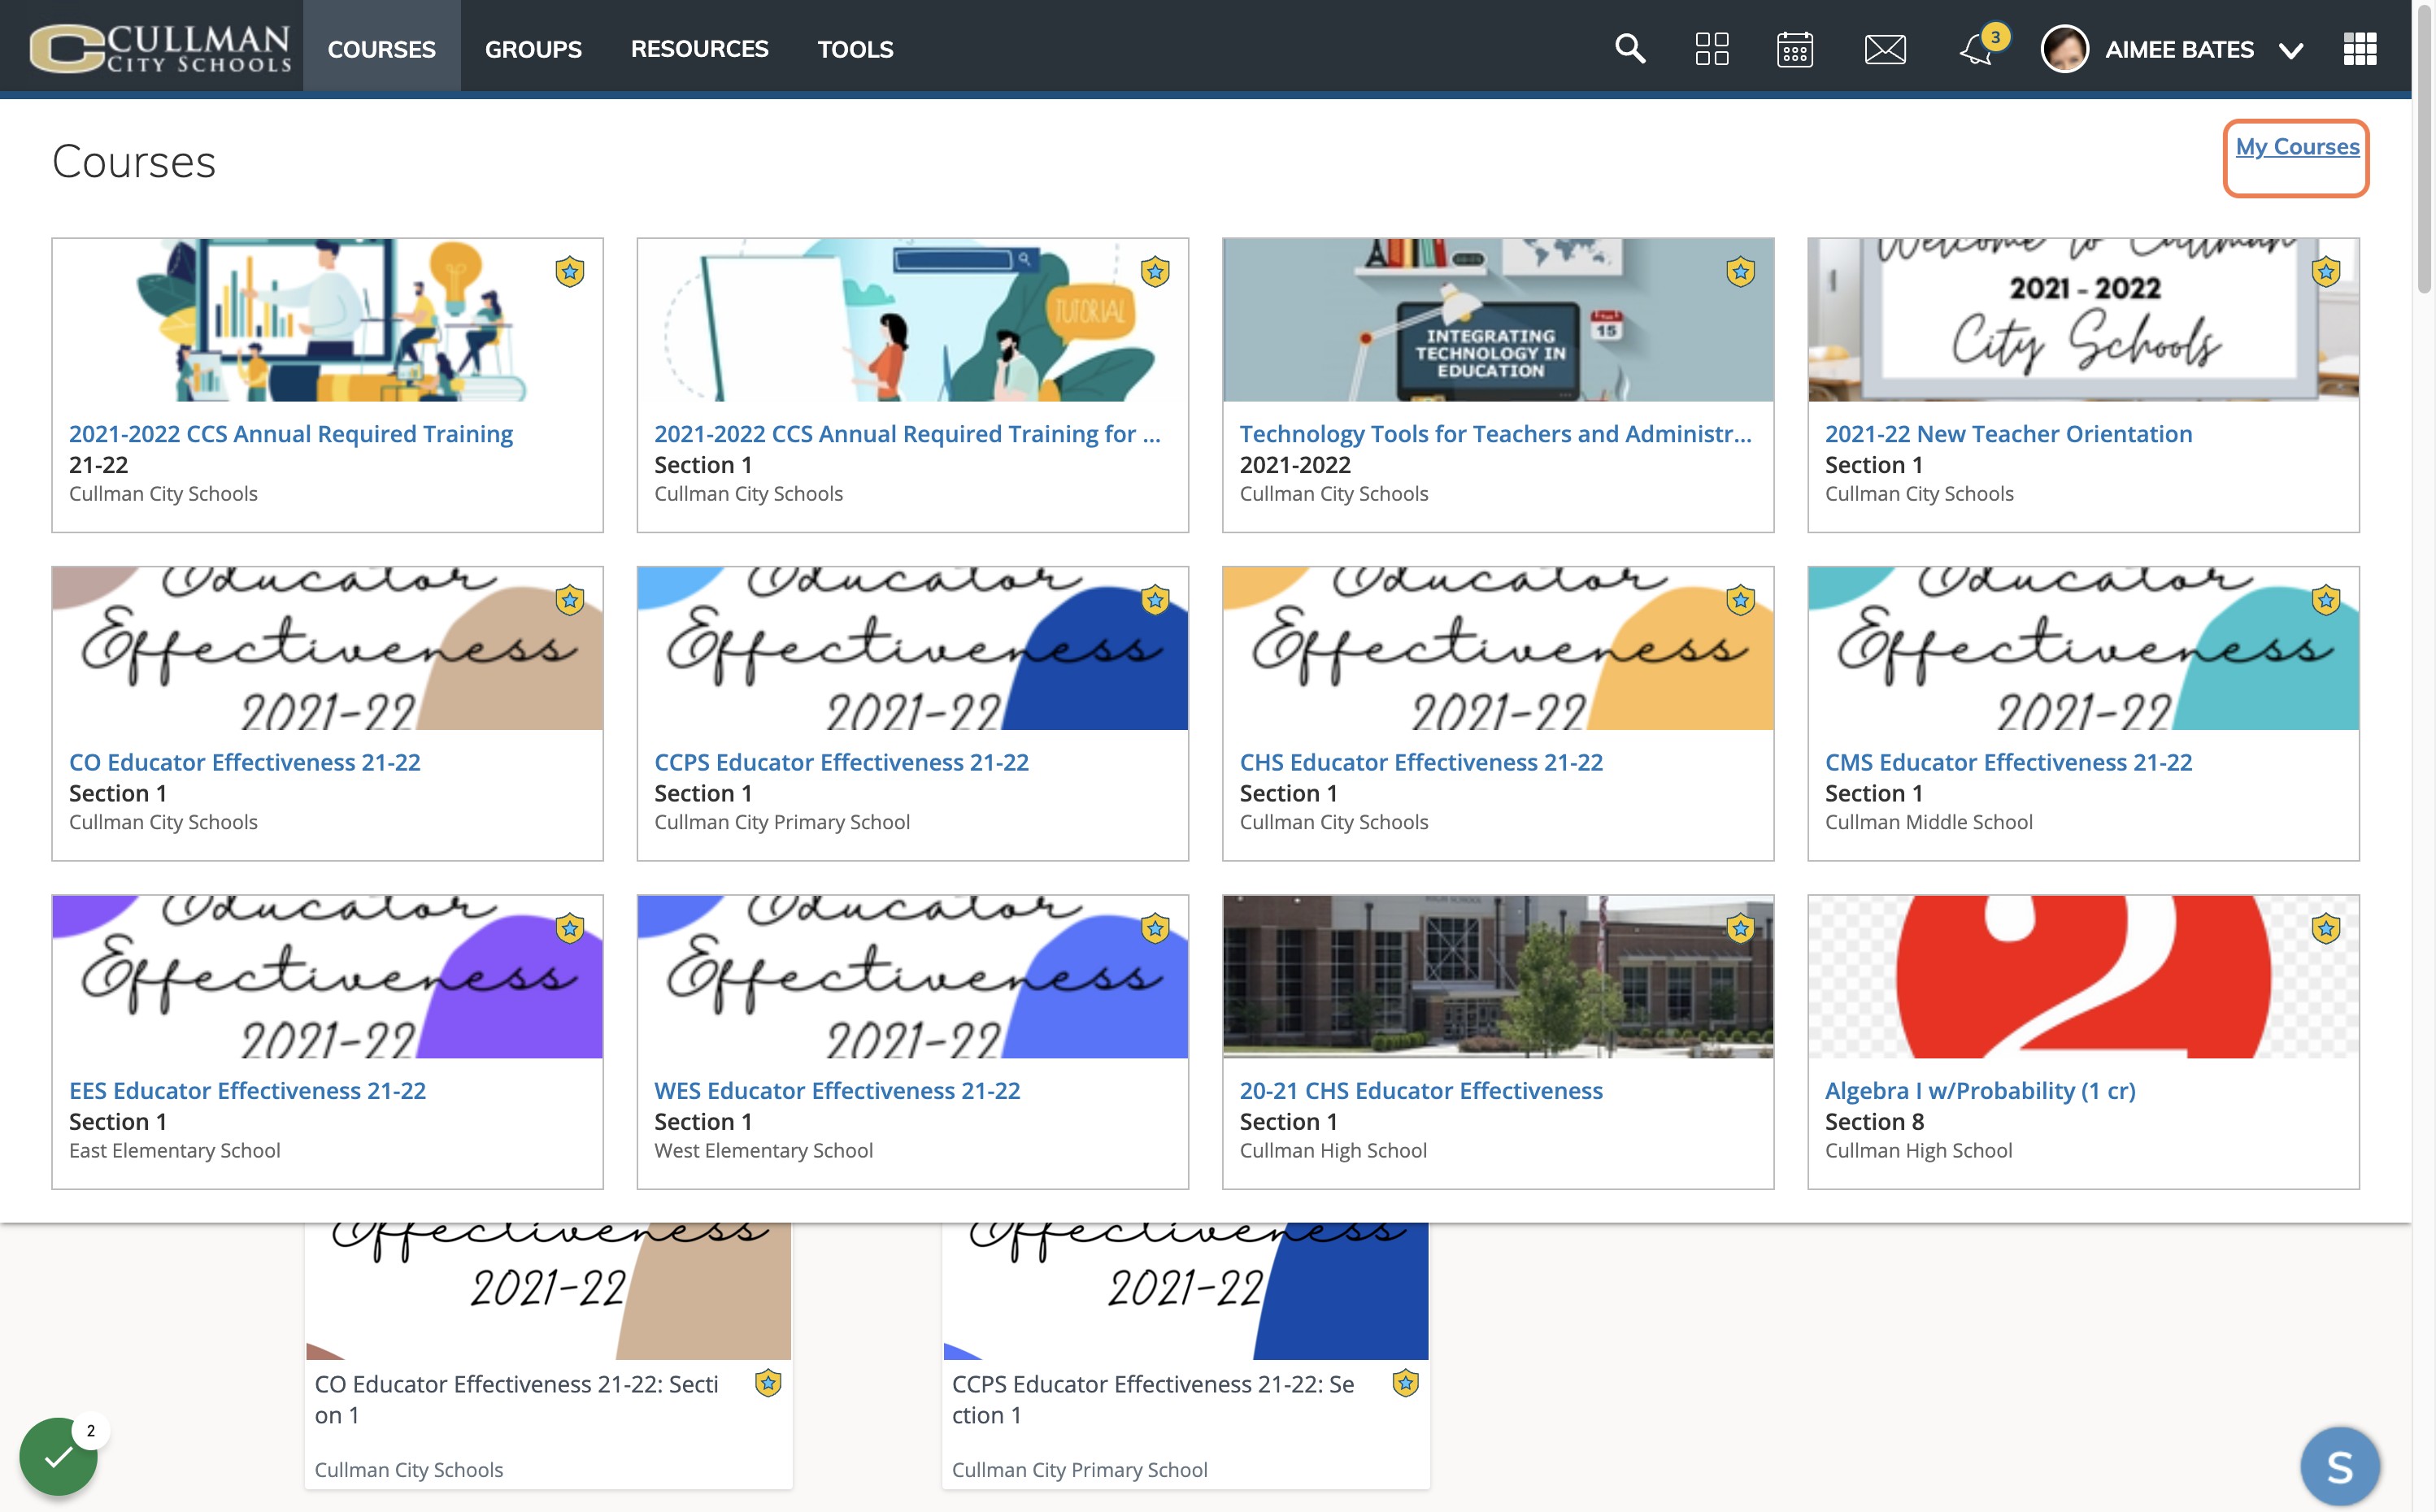Open Algebra I w/Probability course link

coord(1980,1090)
